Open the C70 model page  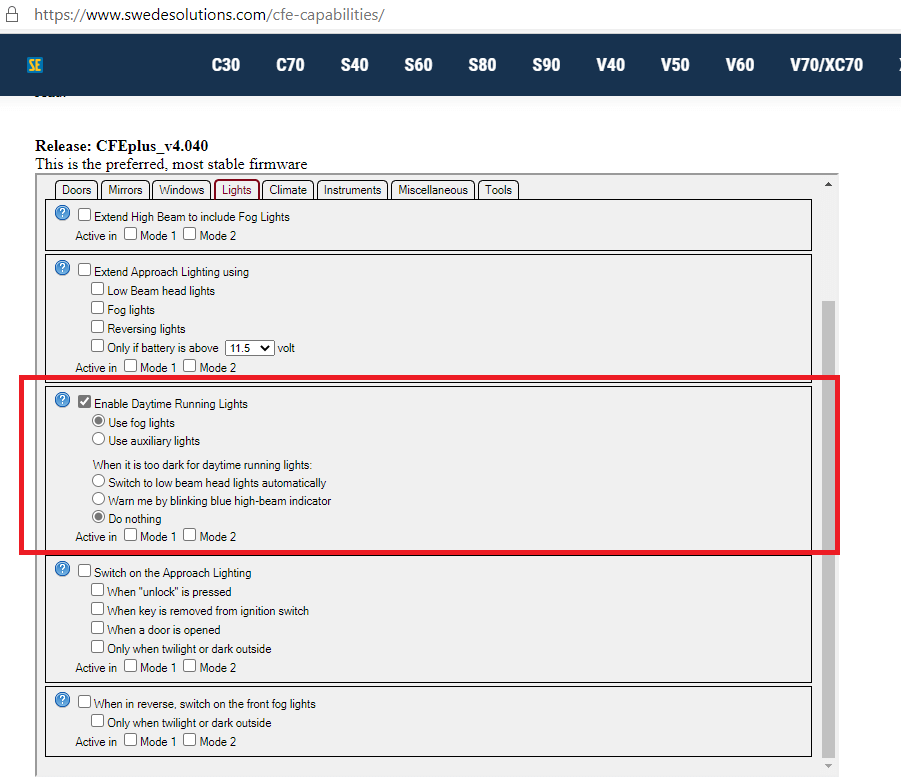pyautogui.click(x=290, y=65)
